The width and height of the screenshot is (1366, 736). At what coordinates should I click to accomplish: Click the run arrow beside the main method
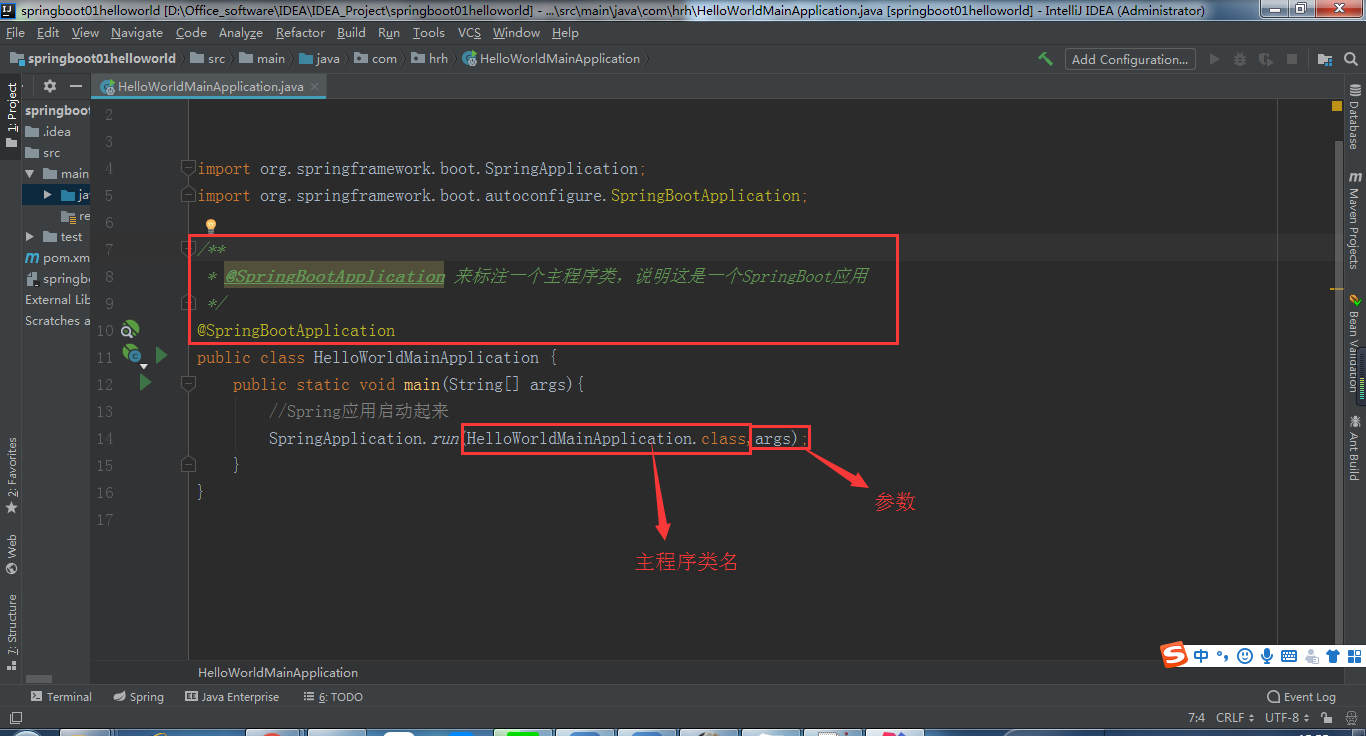pos(145,382)
